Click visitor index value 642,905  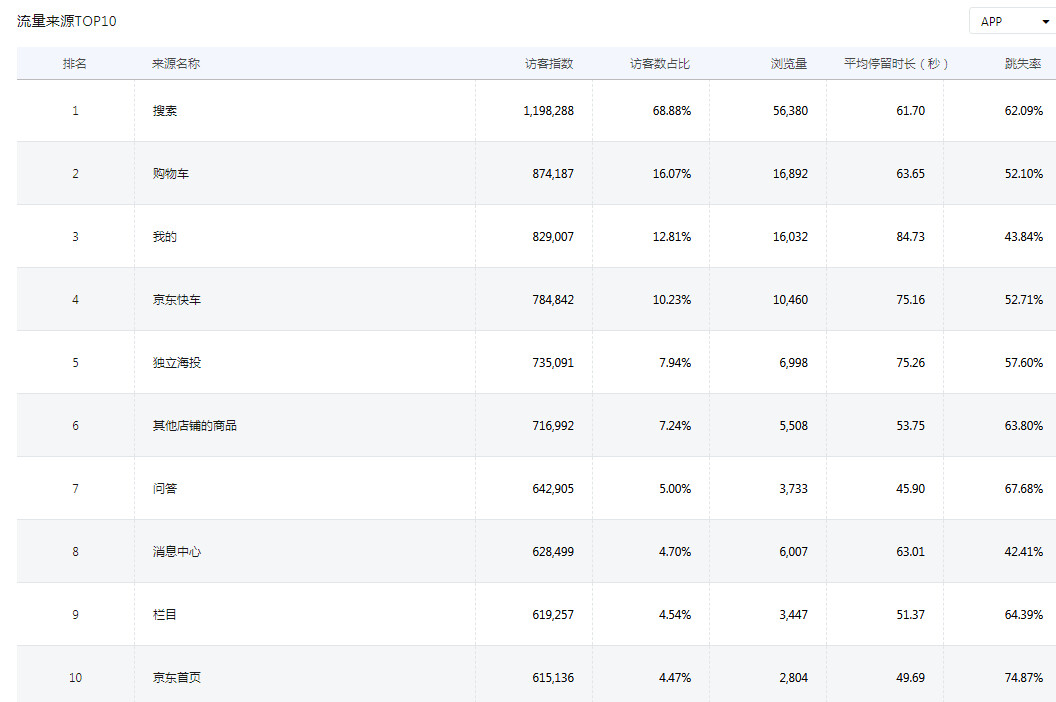pyautogui.click(x=553, y=488)
